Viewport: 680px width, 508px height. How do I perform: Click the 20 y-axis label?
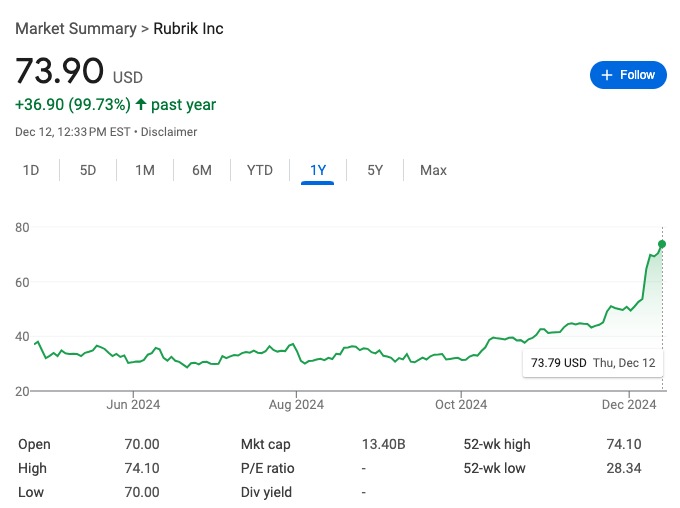[x=22, y=391]
